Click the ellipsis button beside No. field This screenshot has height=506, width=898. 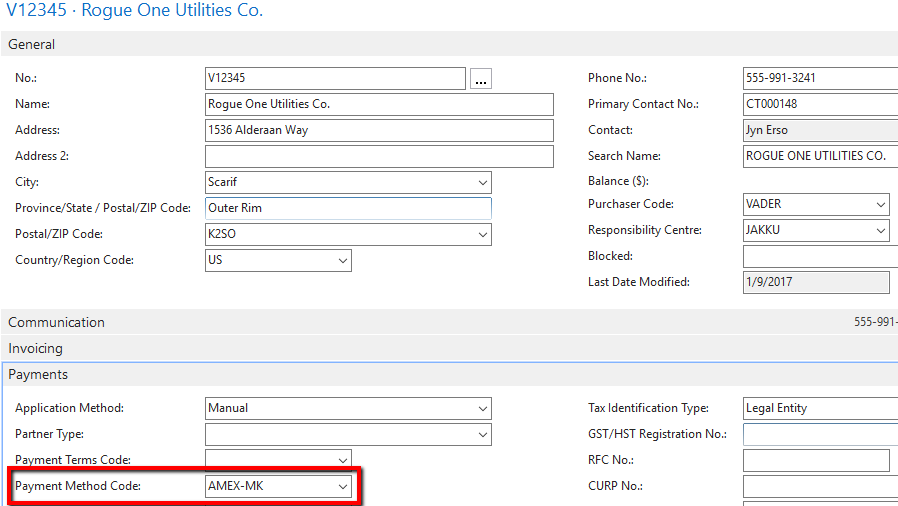coord(481,79)
